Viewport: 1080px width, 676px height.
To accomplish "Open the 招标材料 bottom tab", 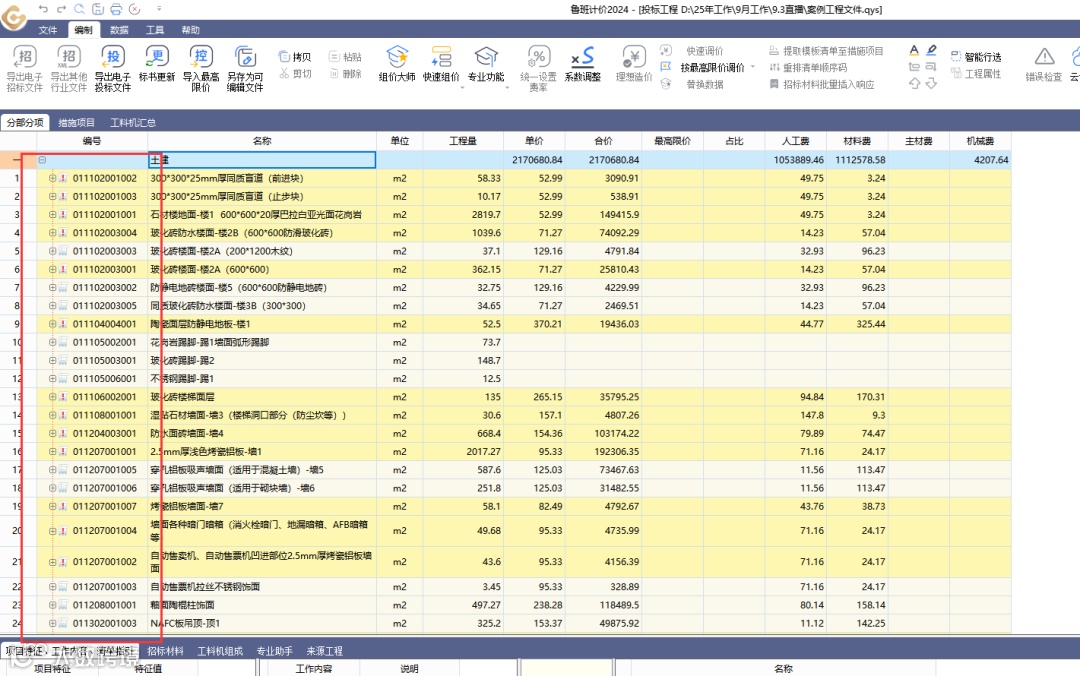I will pyautogui.click(x=165, y=651).
